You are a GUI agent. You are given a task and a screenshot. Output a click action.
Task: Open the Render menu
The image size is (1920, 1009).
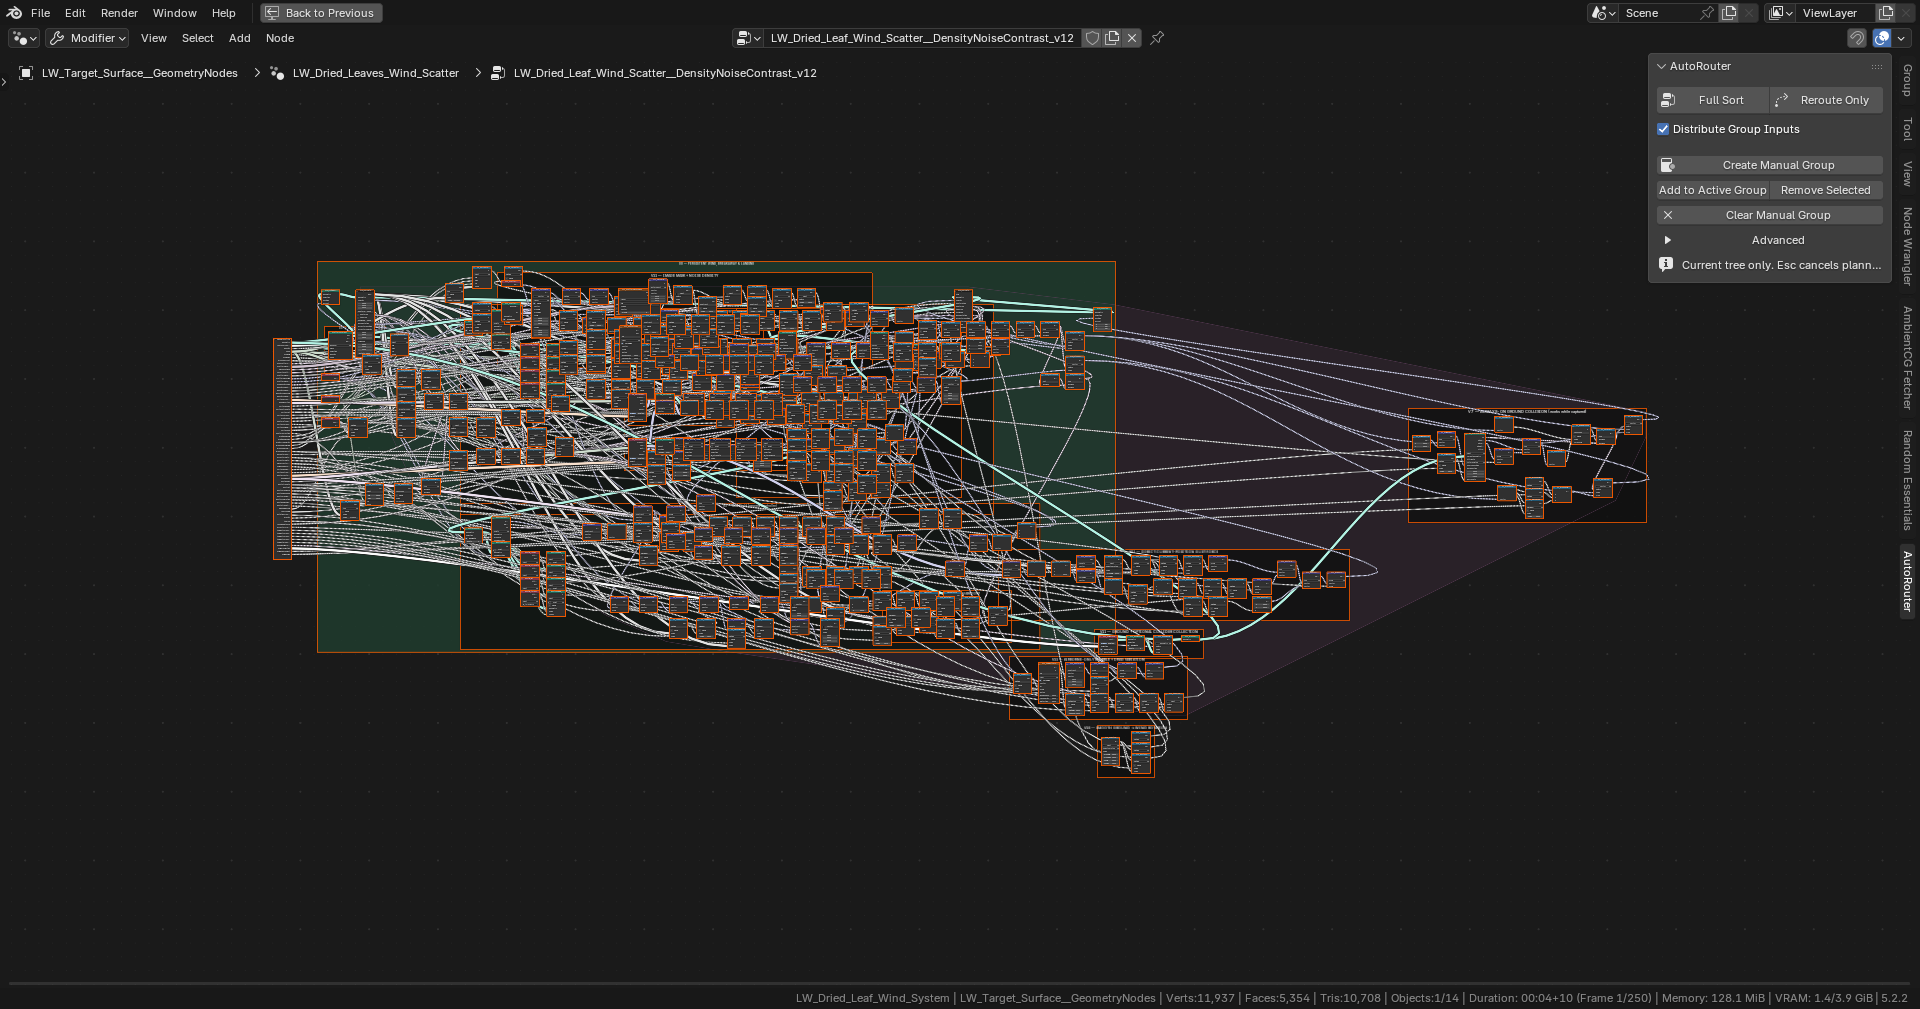(119, 13)
